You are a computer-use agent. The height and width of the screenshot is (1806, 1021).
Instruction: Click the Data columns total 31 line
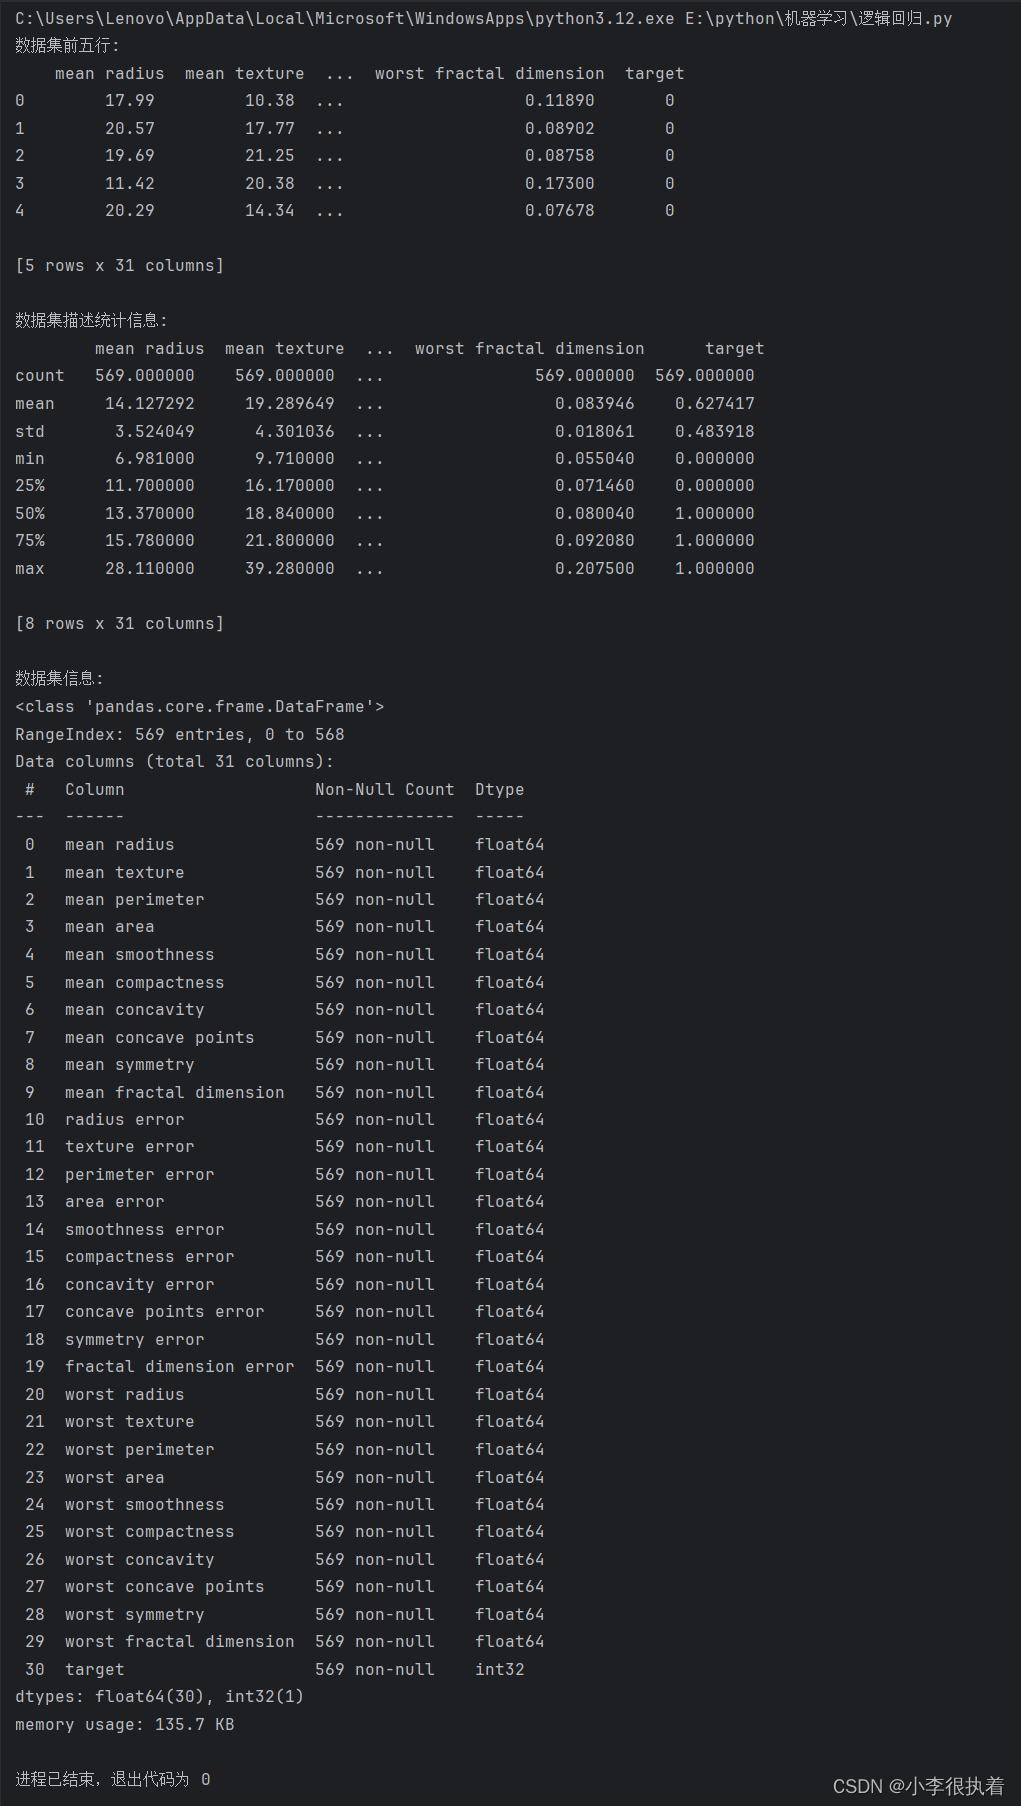pyautogui.click(x=174, y=762)
